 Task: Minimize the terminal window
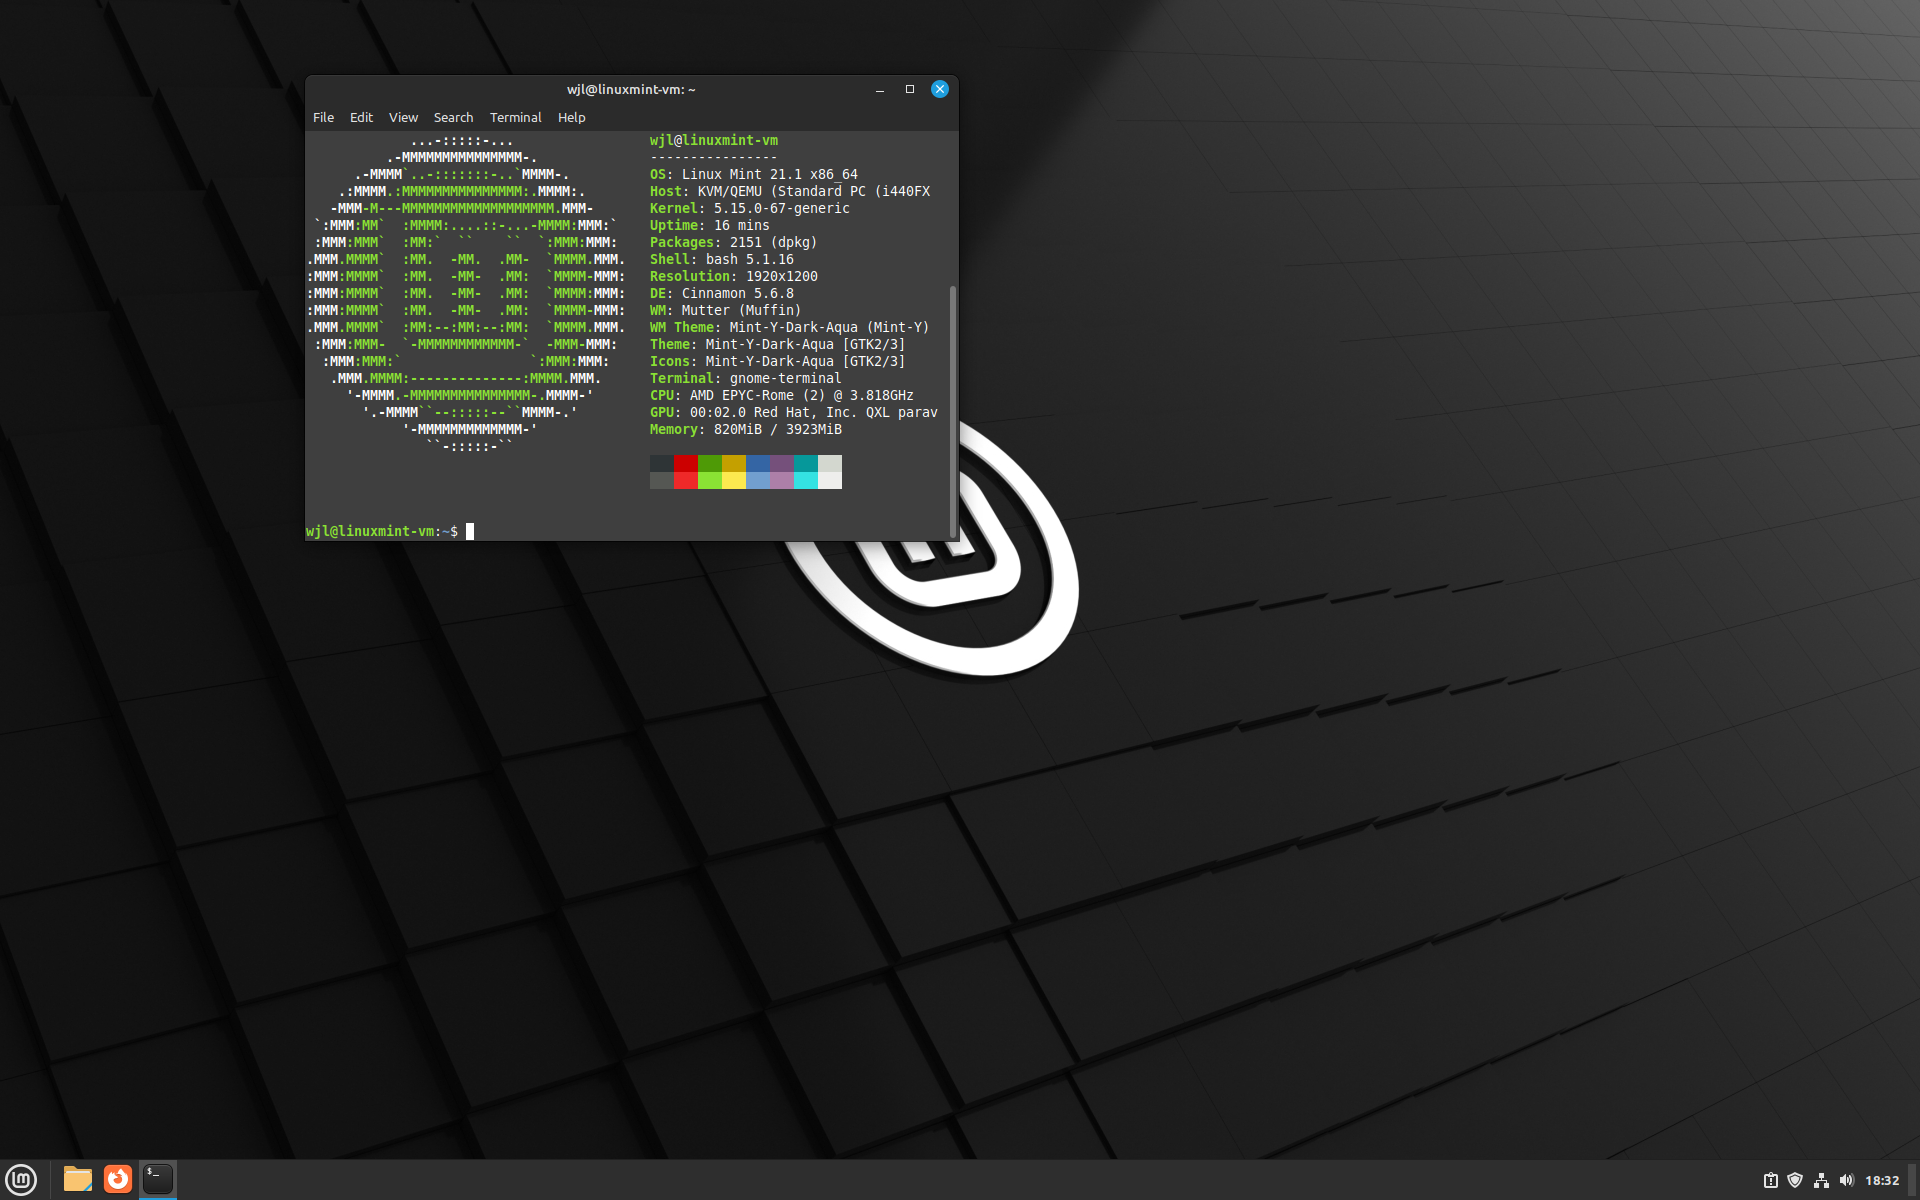pyautogui.click(x=880, y=89)
